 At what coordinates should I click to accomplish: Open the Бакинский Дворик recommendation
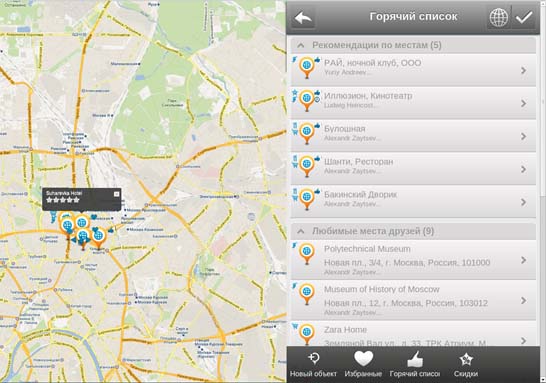point(413,202)
